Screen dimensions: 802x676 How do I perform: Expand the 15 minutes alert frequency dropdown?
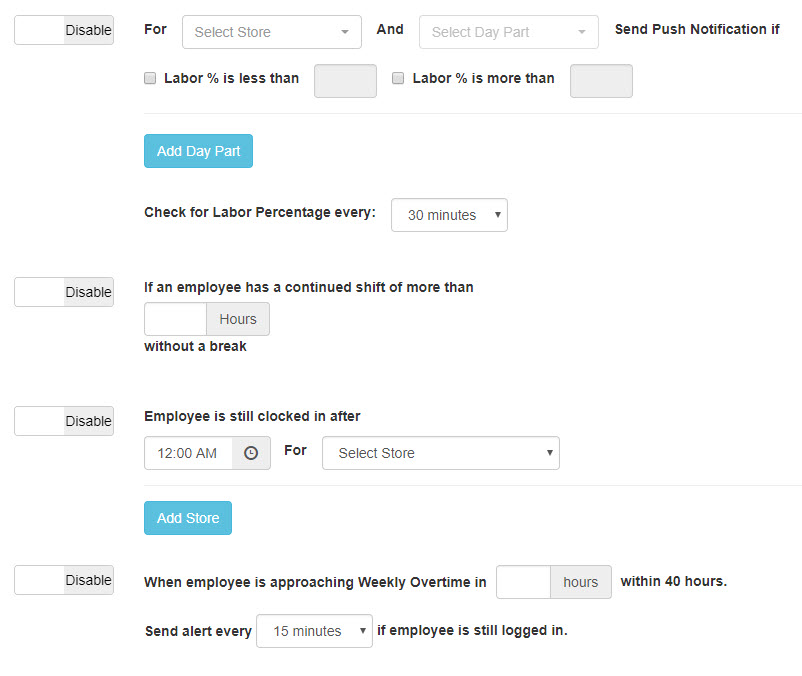314,631
